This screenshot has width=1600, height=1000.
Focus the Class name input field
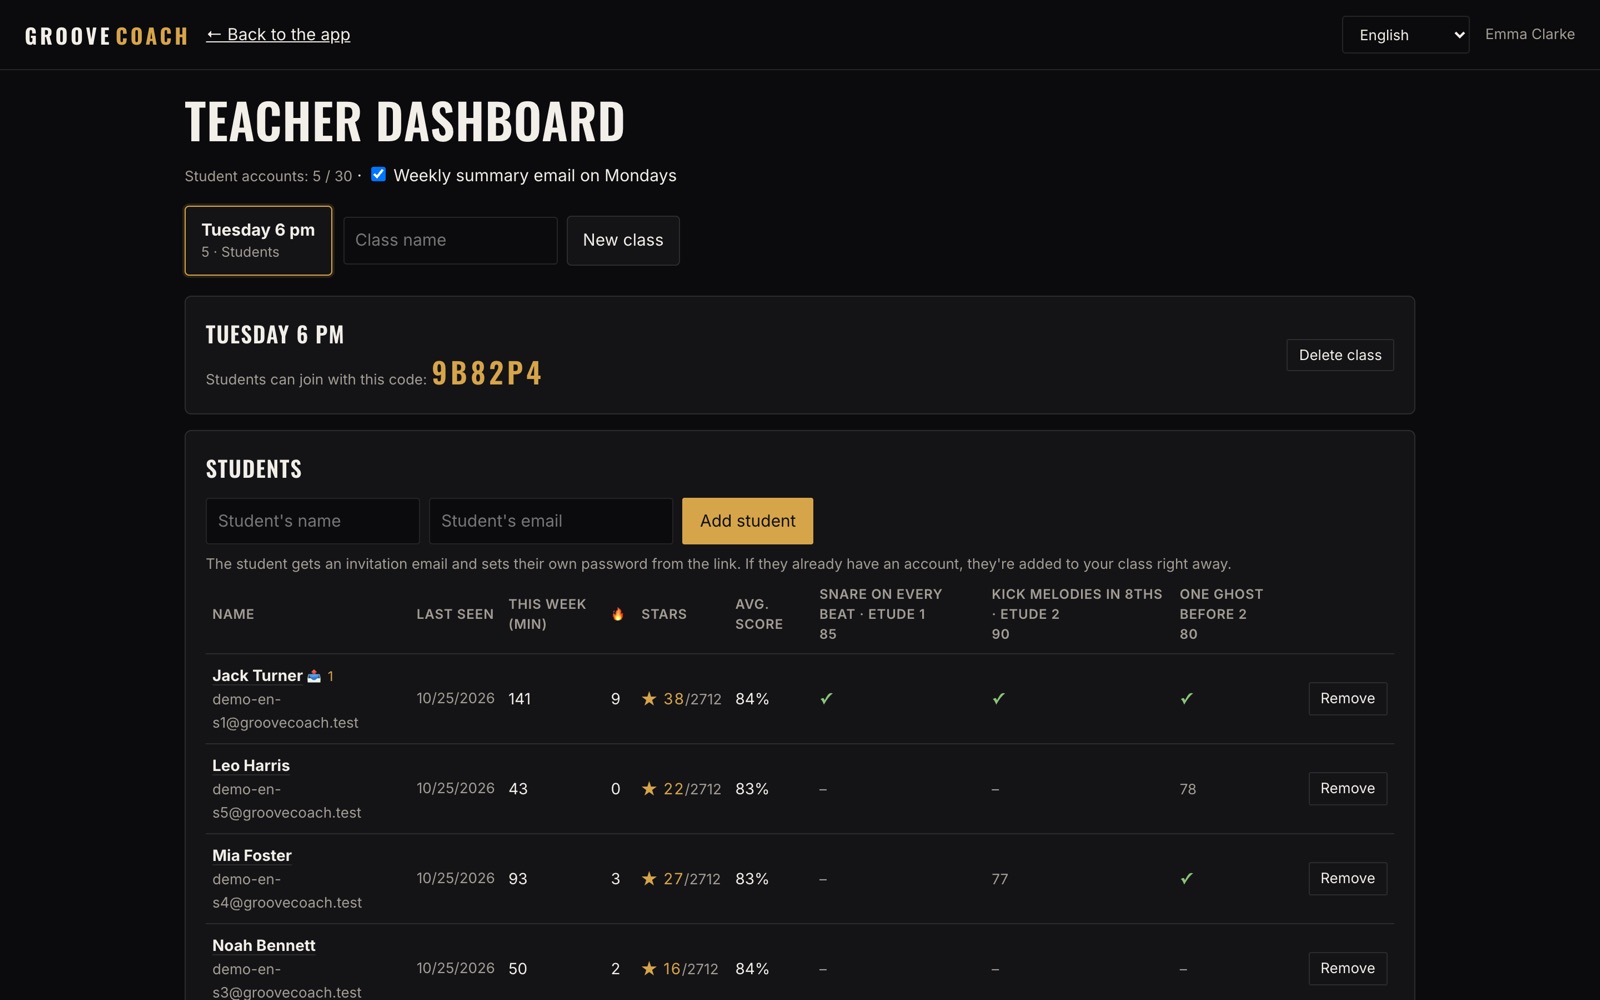[450, 240]
